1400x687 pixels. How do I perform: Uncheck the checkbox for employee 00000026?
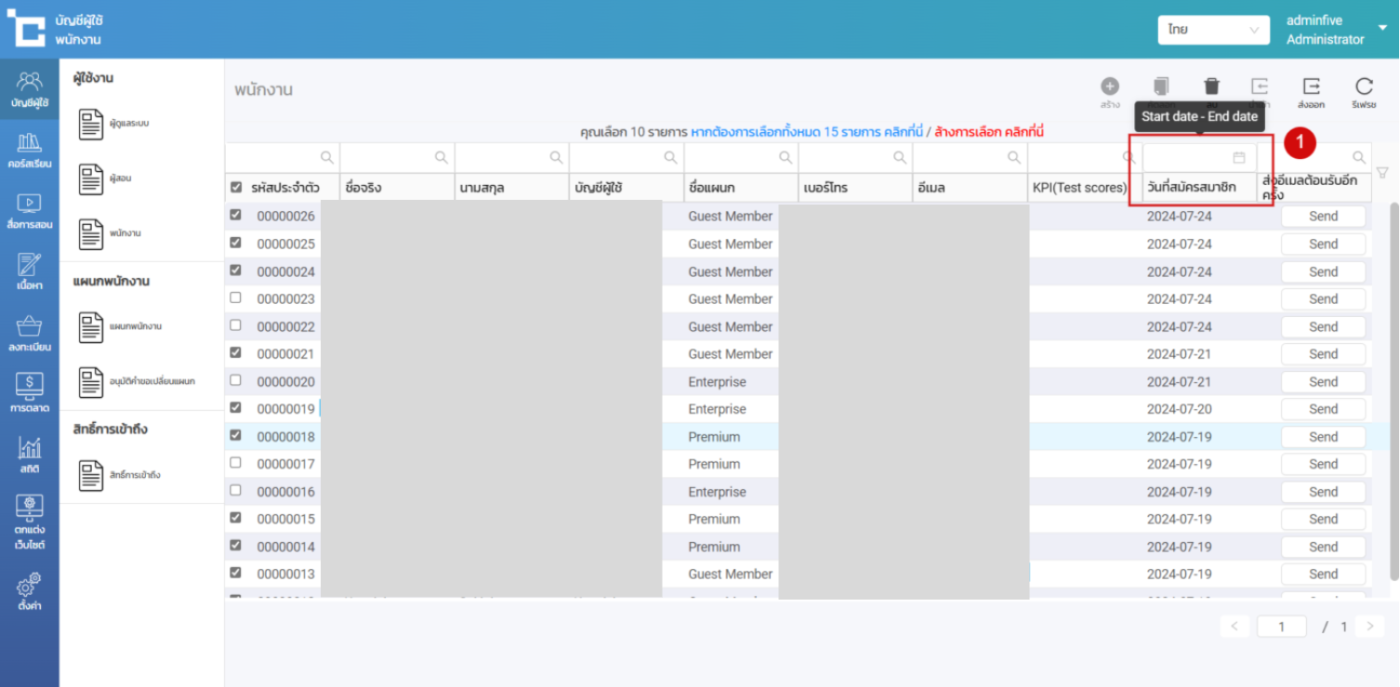[x=236, y=215]
